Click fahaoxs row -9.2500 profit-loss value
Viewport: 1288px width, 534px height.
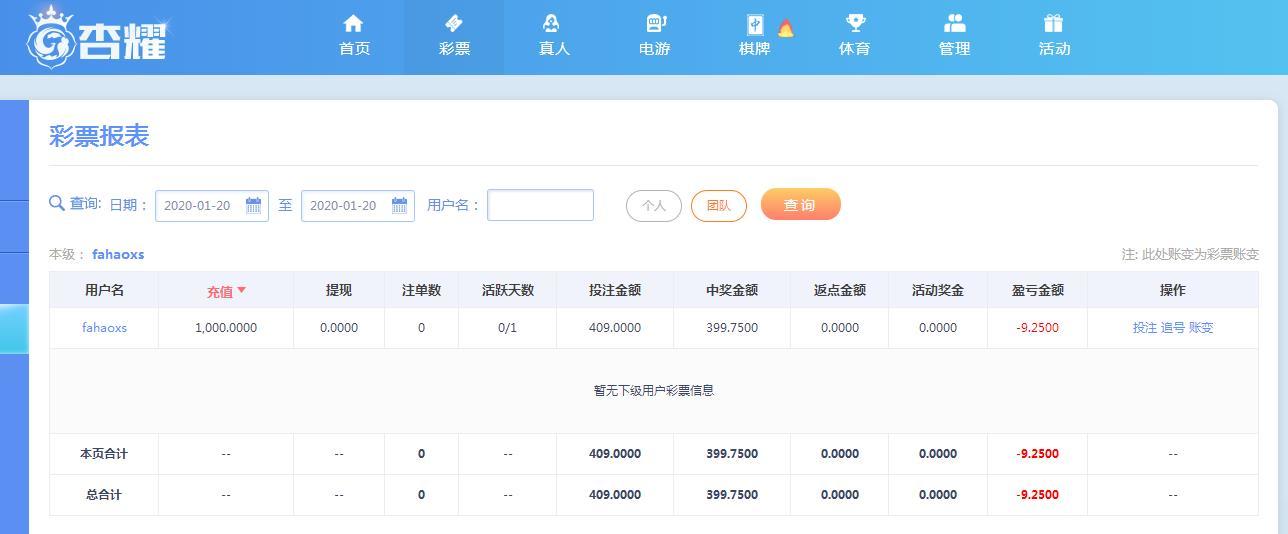[1038, 327]
